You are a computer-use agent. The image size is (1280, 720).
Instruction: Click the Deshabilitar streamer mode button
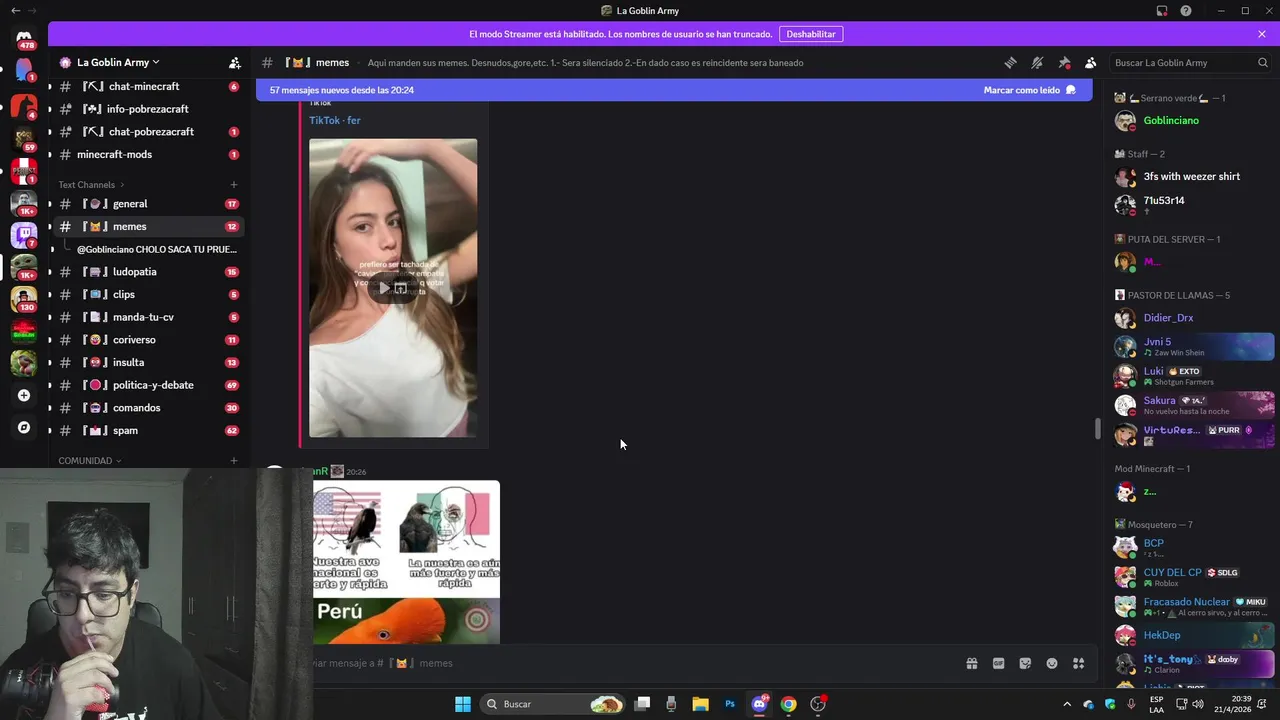click(810, 34)
